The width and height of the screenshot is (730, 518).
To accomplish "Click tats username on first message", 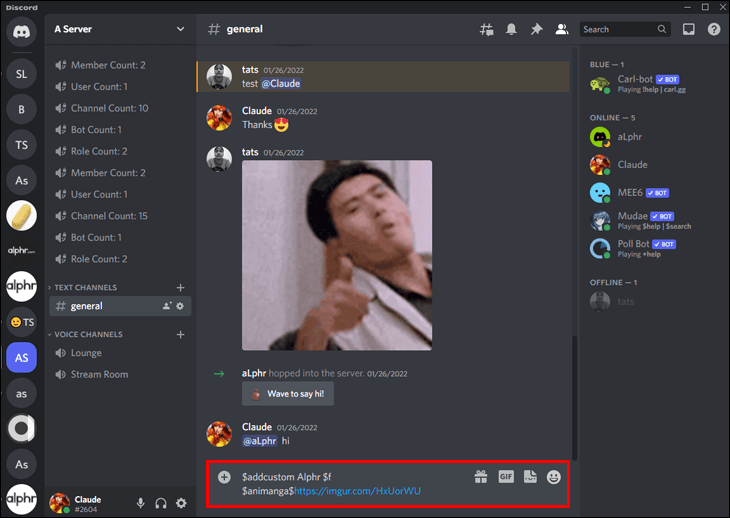I will click(x=250, y=70).
